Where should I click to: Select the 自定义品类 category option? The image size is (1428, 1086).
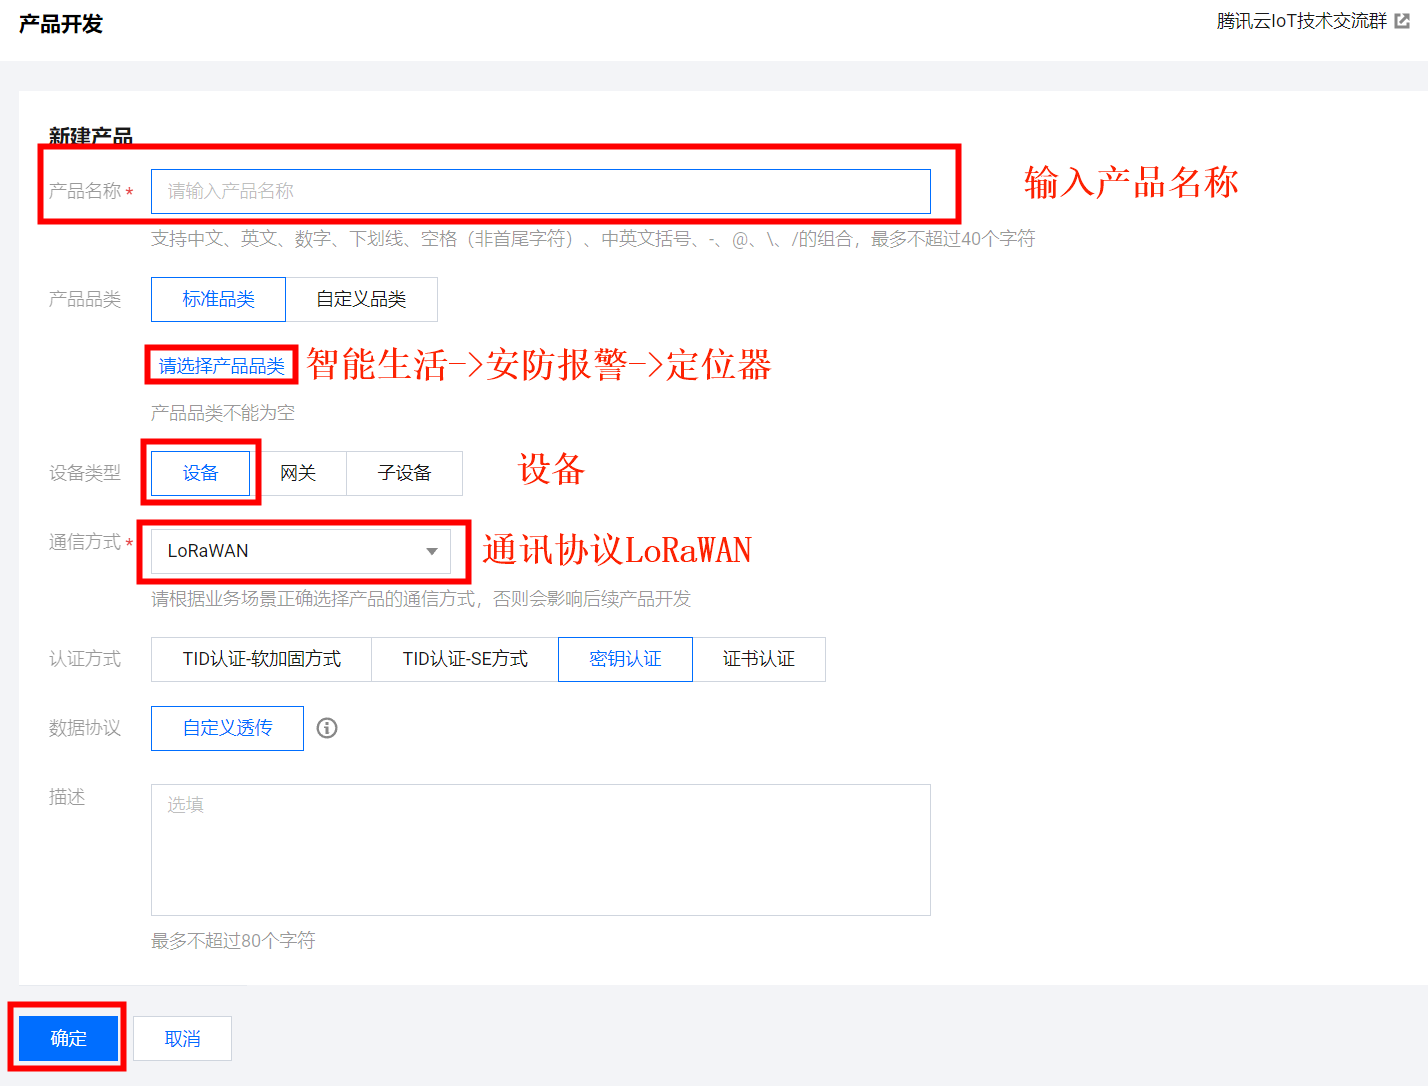pyautogui.click(x=361, y=299)
